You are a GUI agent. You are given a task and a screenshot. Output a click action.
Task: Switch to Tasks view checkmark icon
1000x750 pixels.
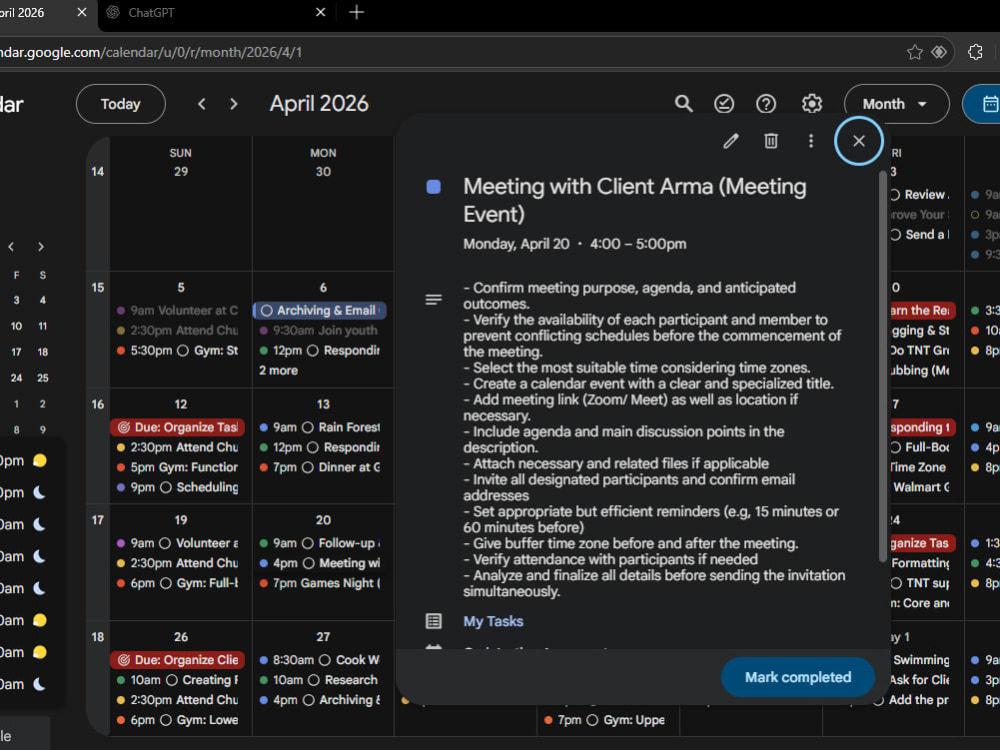(724, 104)
